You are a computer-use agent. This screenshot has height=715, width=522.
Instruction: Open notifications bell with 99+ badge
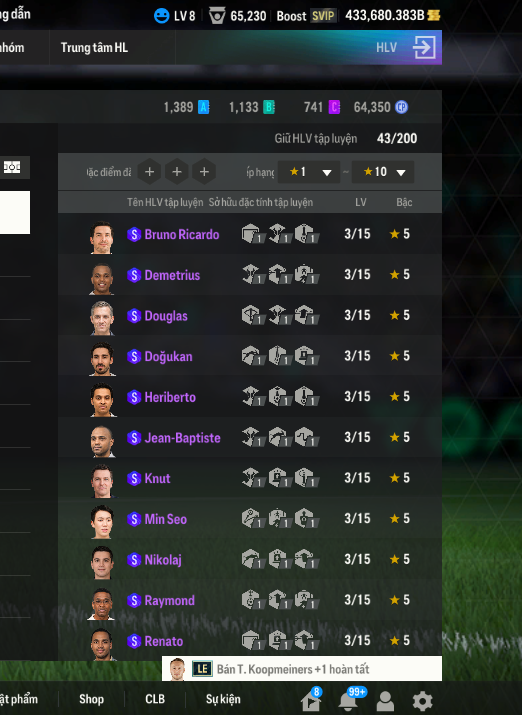pyautogui.click(x=349, y=699)
